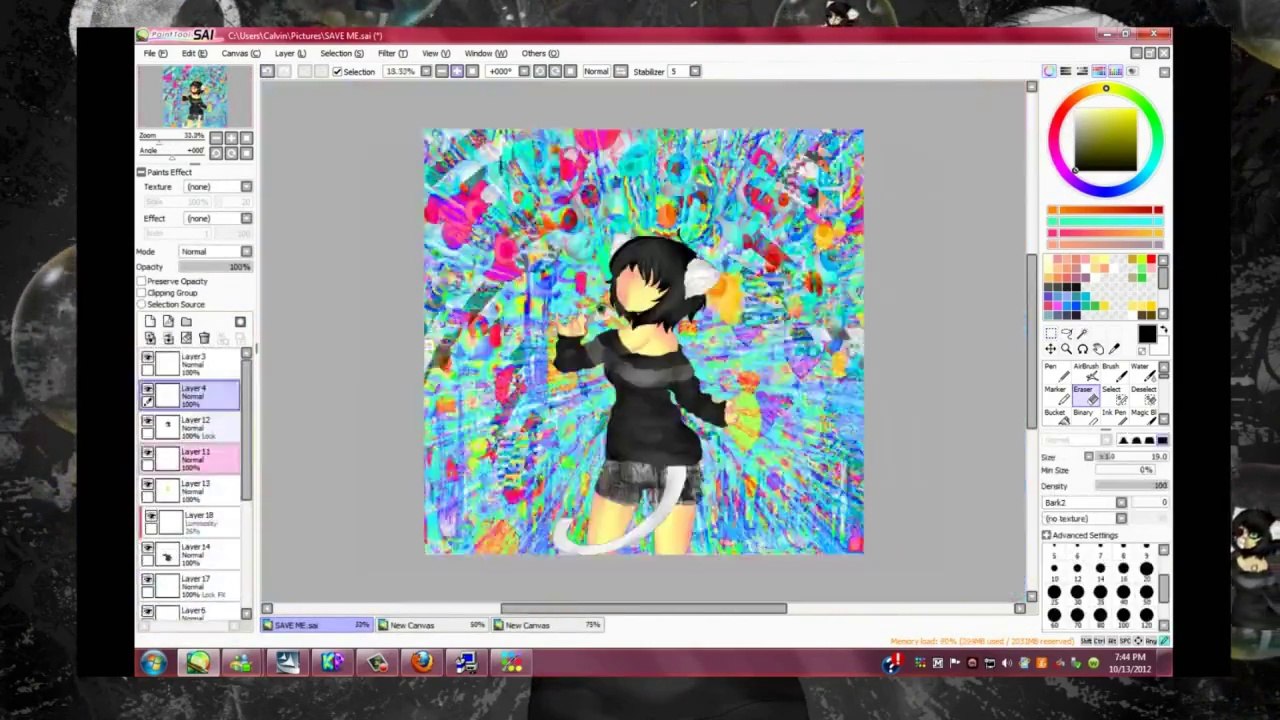This screenshot has width=1280, height=720.
Task: Select the zoom magnifier tool
Action: click(x=1066, y=349)
